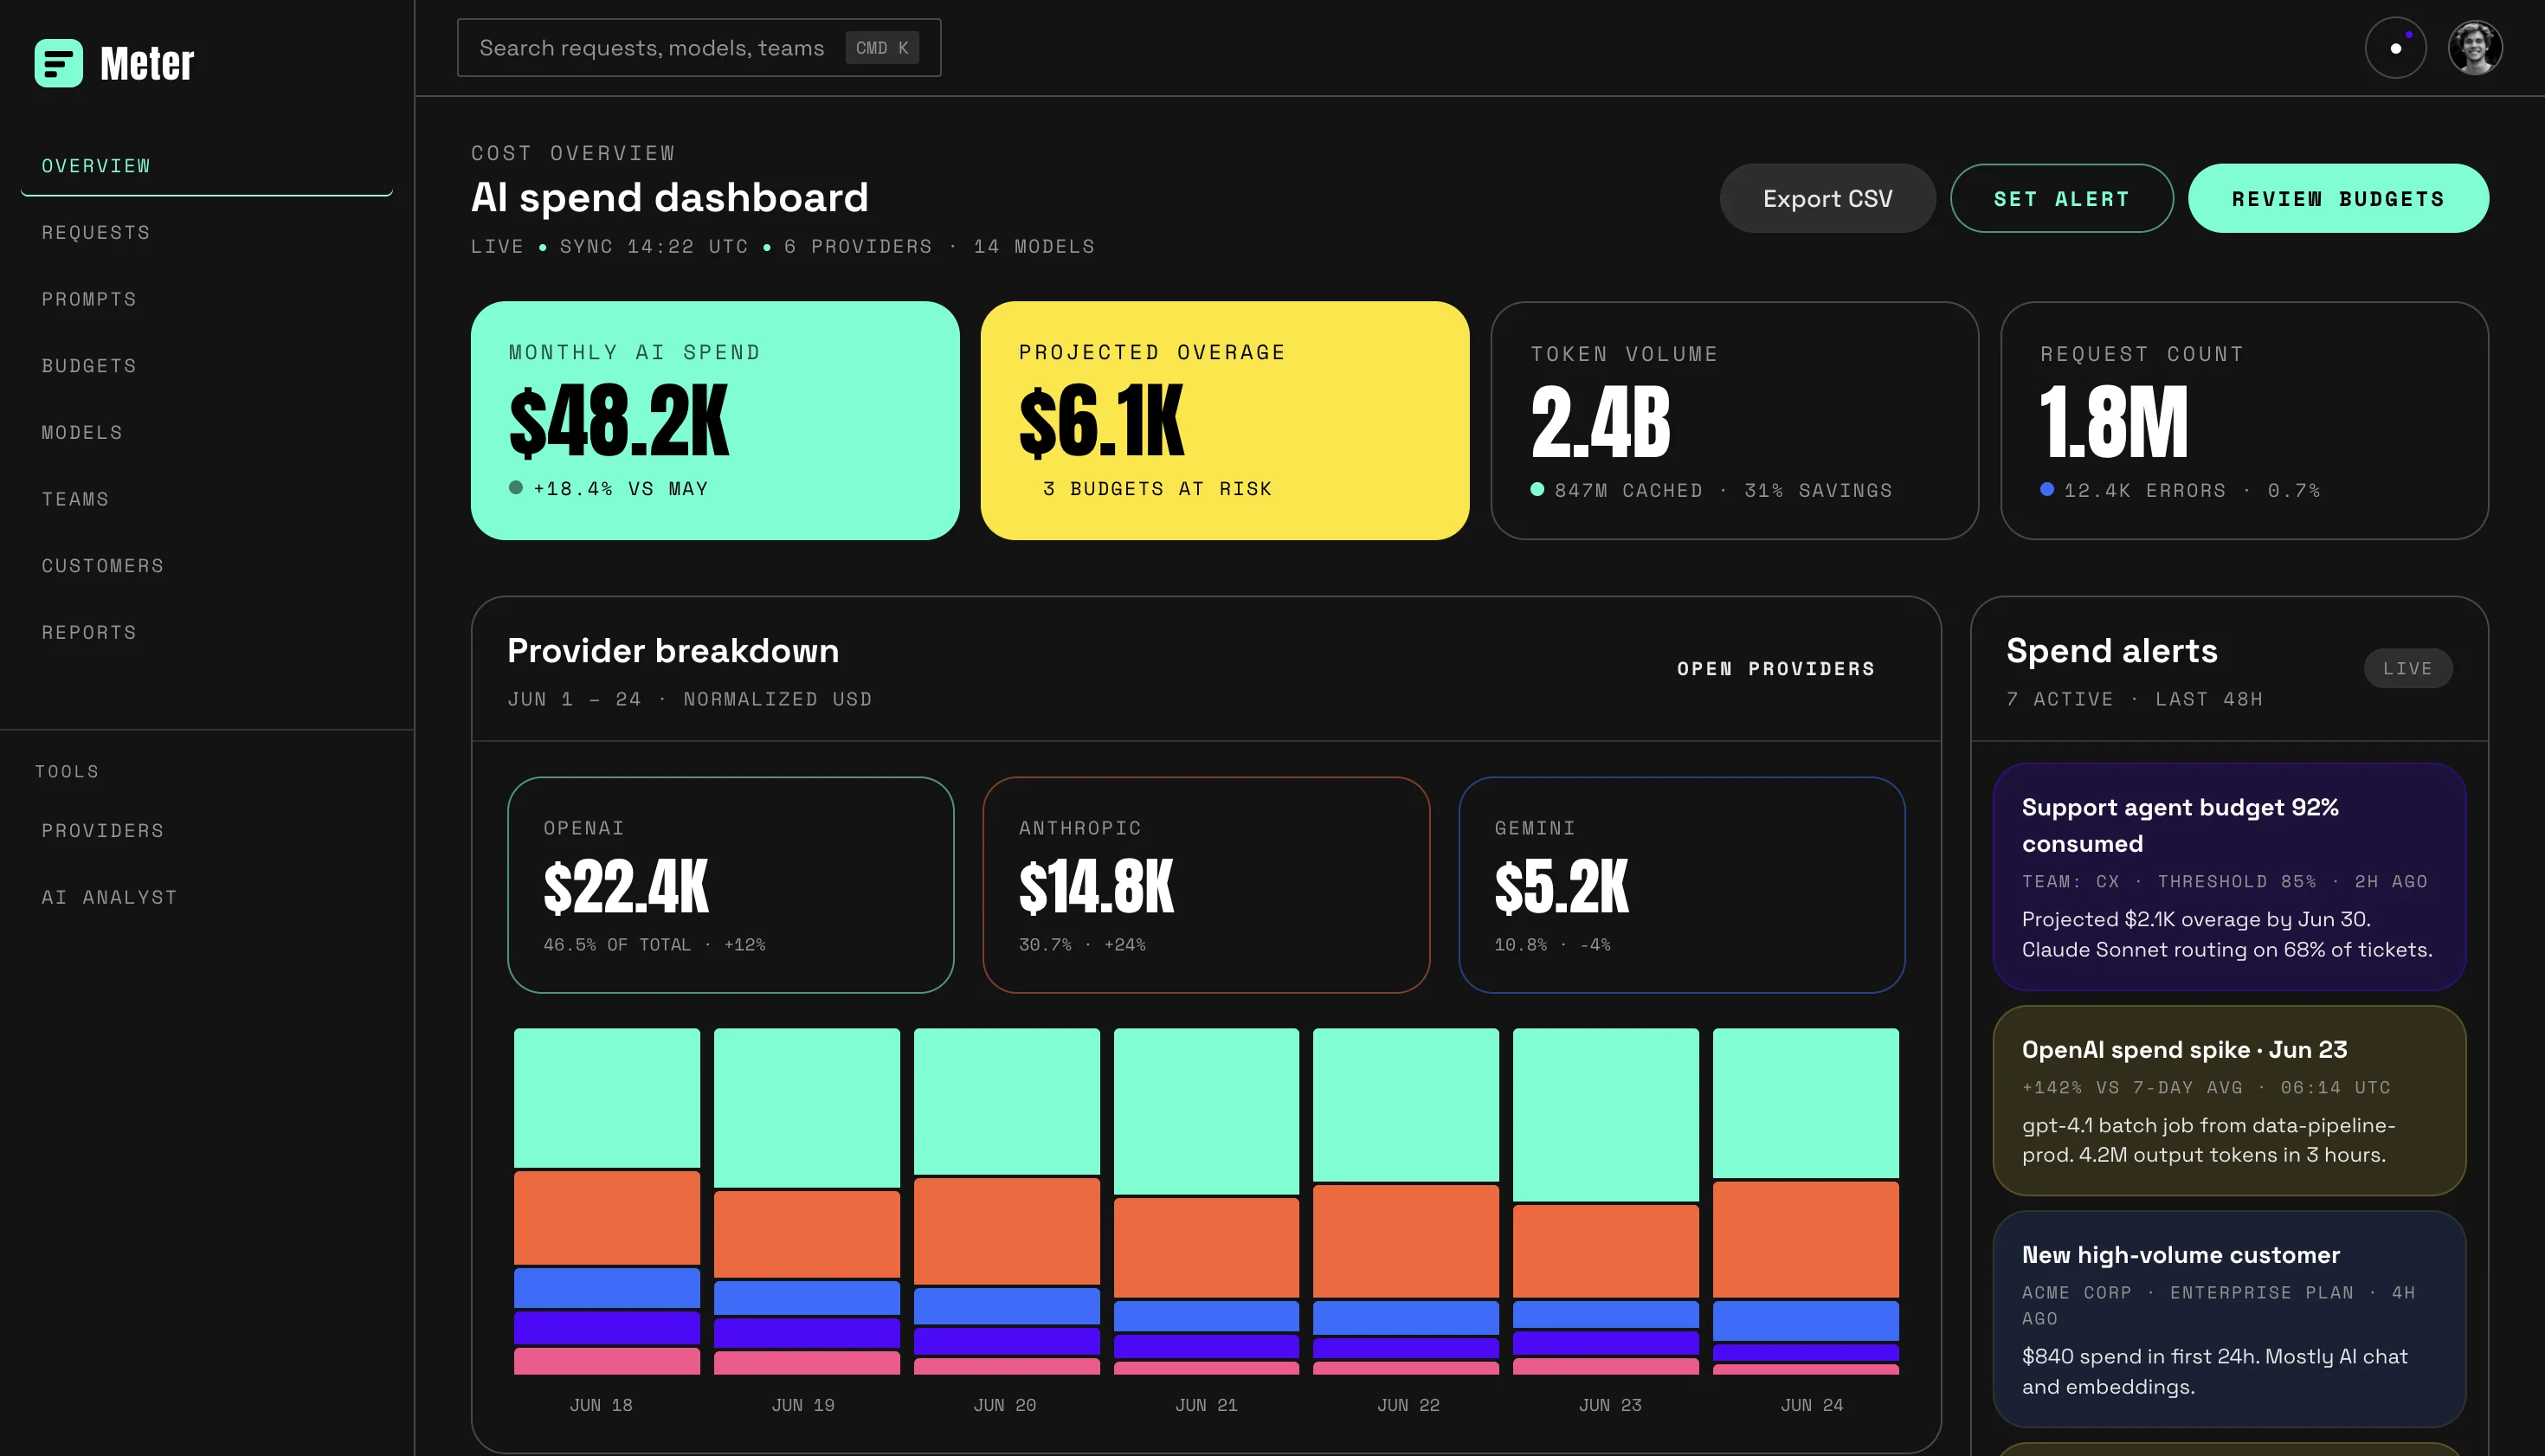Screen dimensions: 2545x1456
Task: Open Requests in the sidebar
Action: (x=207, y=233)
